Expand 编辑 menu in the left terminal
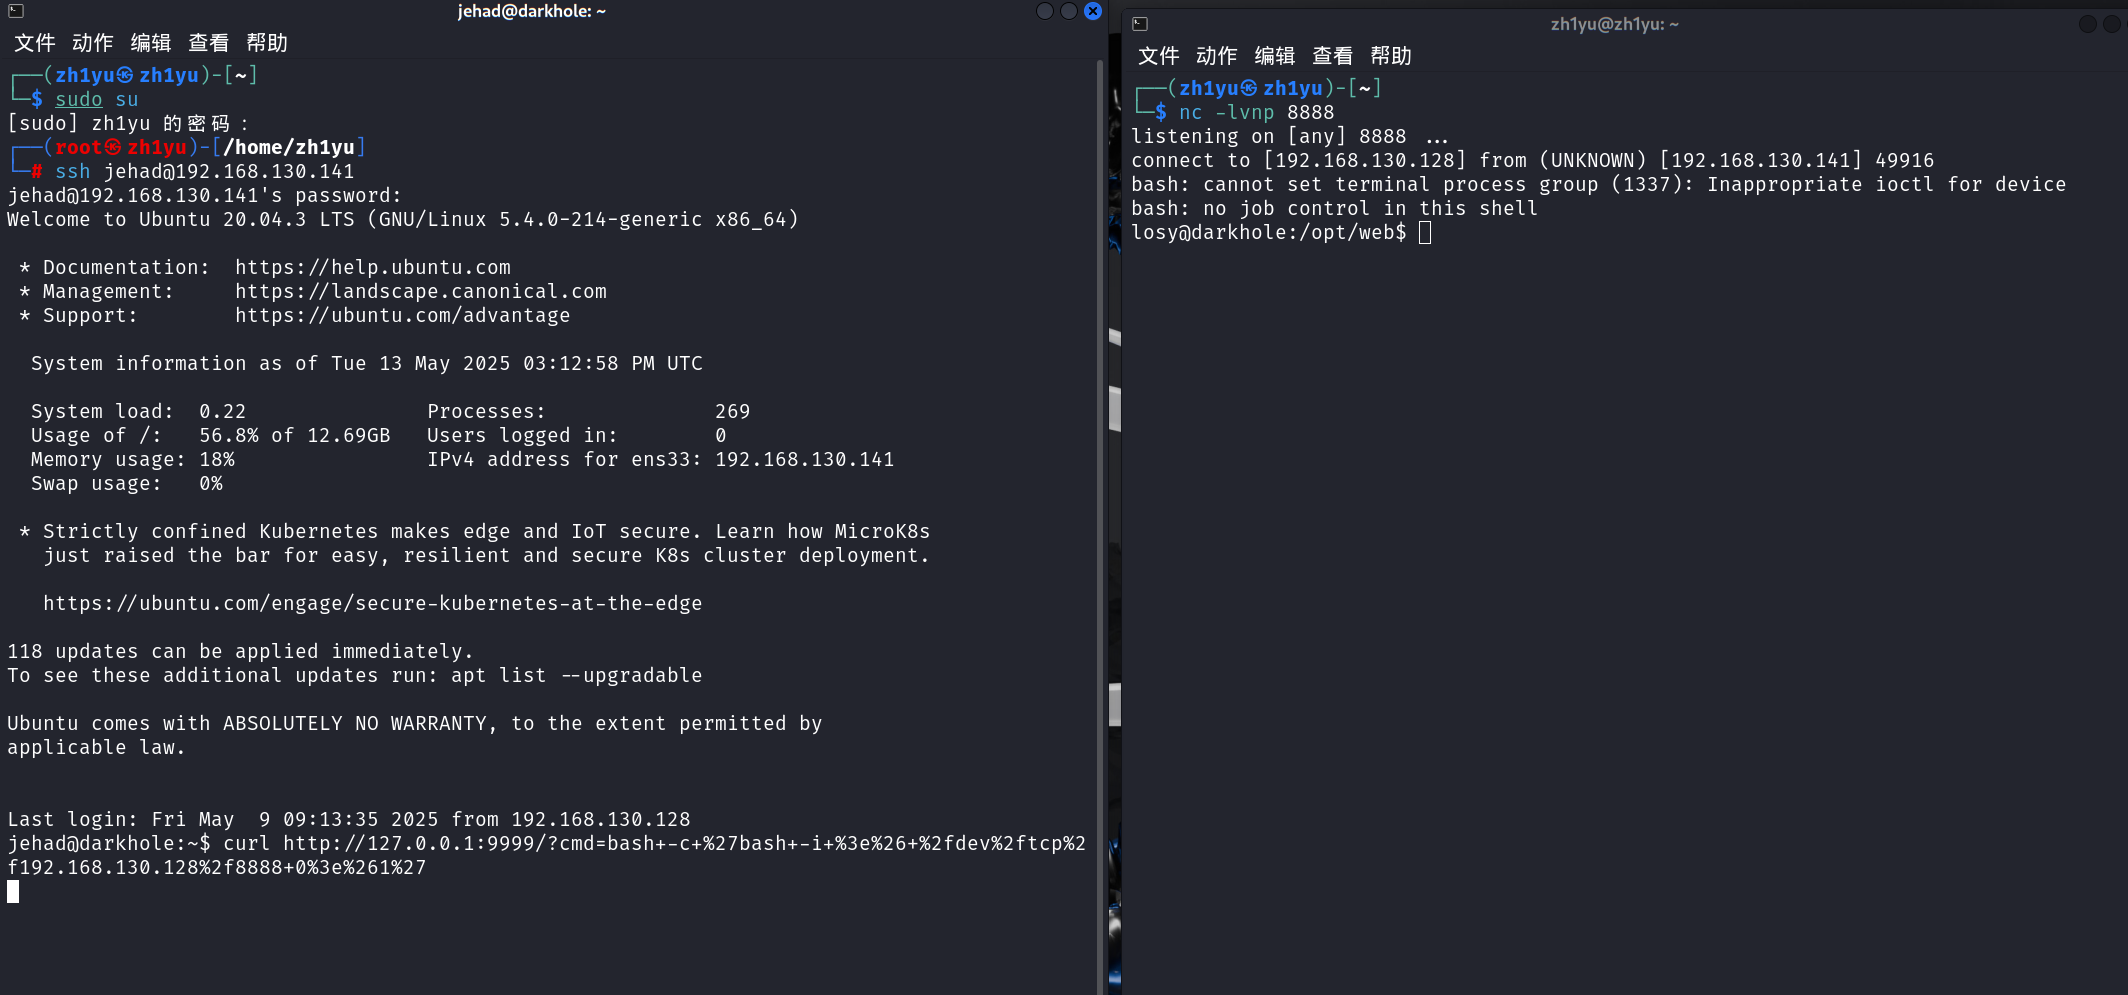The height and width of the screenshot is (995, 2128). point(151,43)
